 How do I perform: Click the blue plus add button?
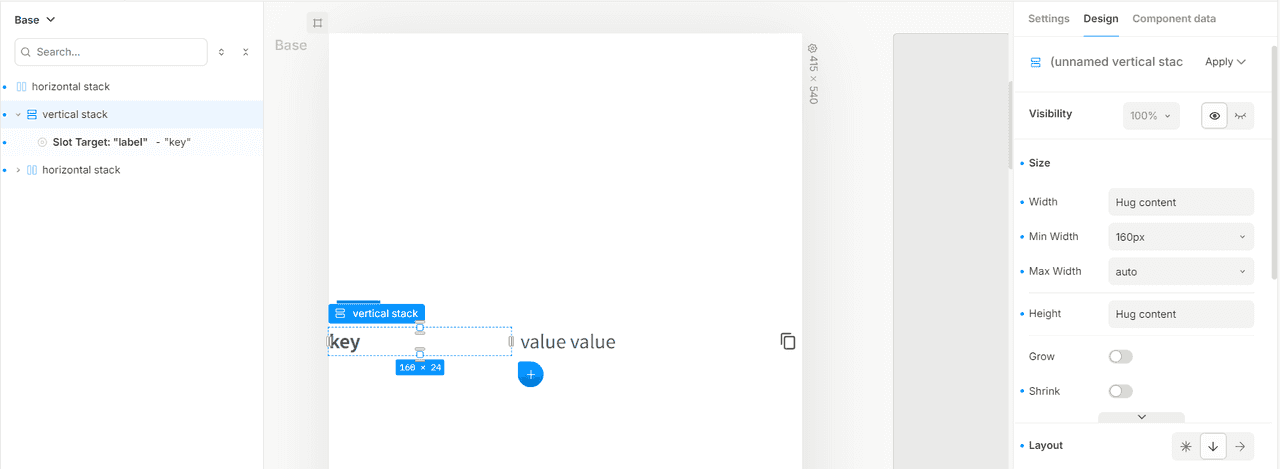point(531,374)
